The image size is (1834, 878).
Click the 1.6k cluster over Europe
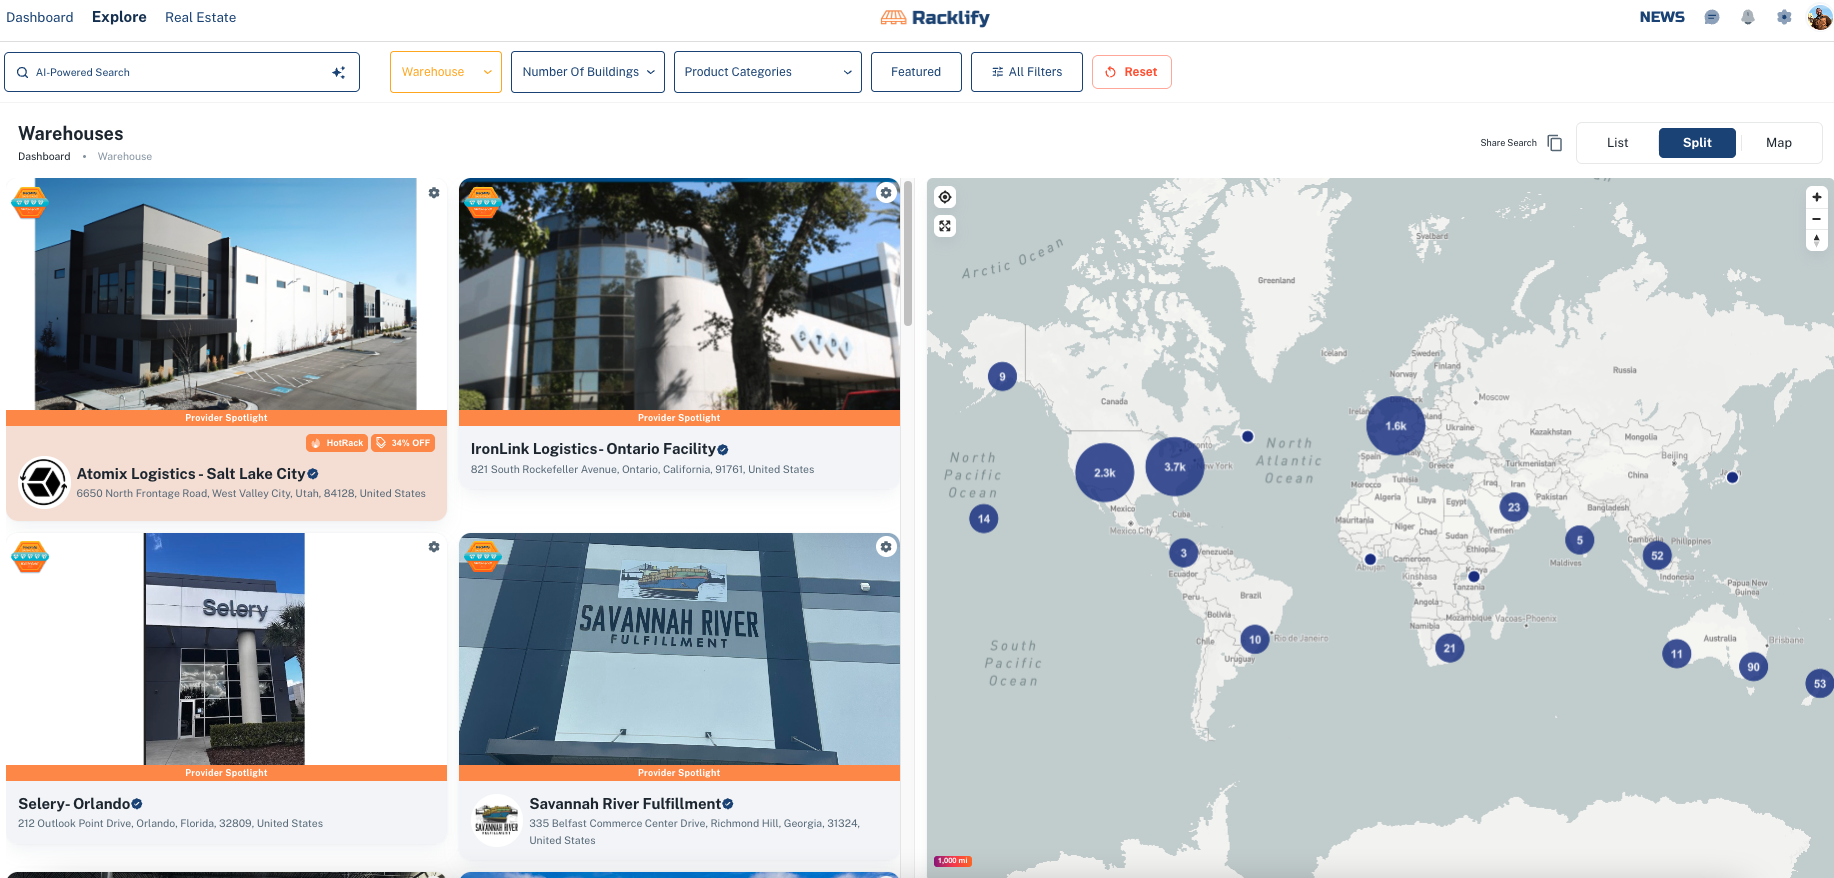click(1396, 426)
